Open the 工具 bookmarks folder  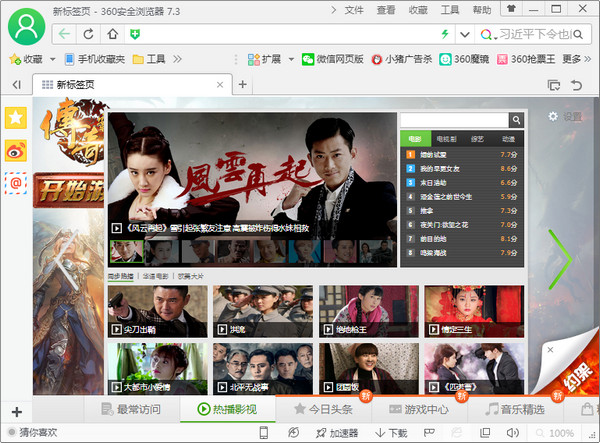coord(149,59)
